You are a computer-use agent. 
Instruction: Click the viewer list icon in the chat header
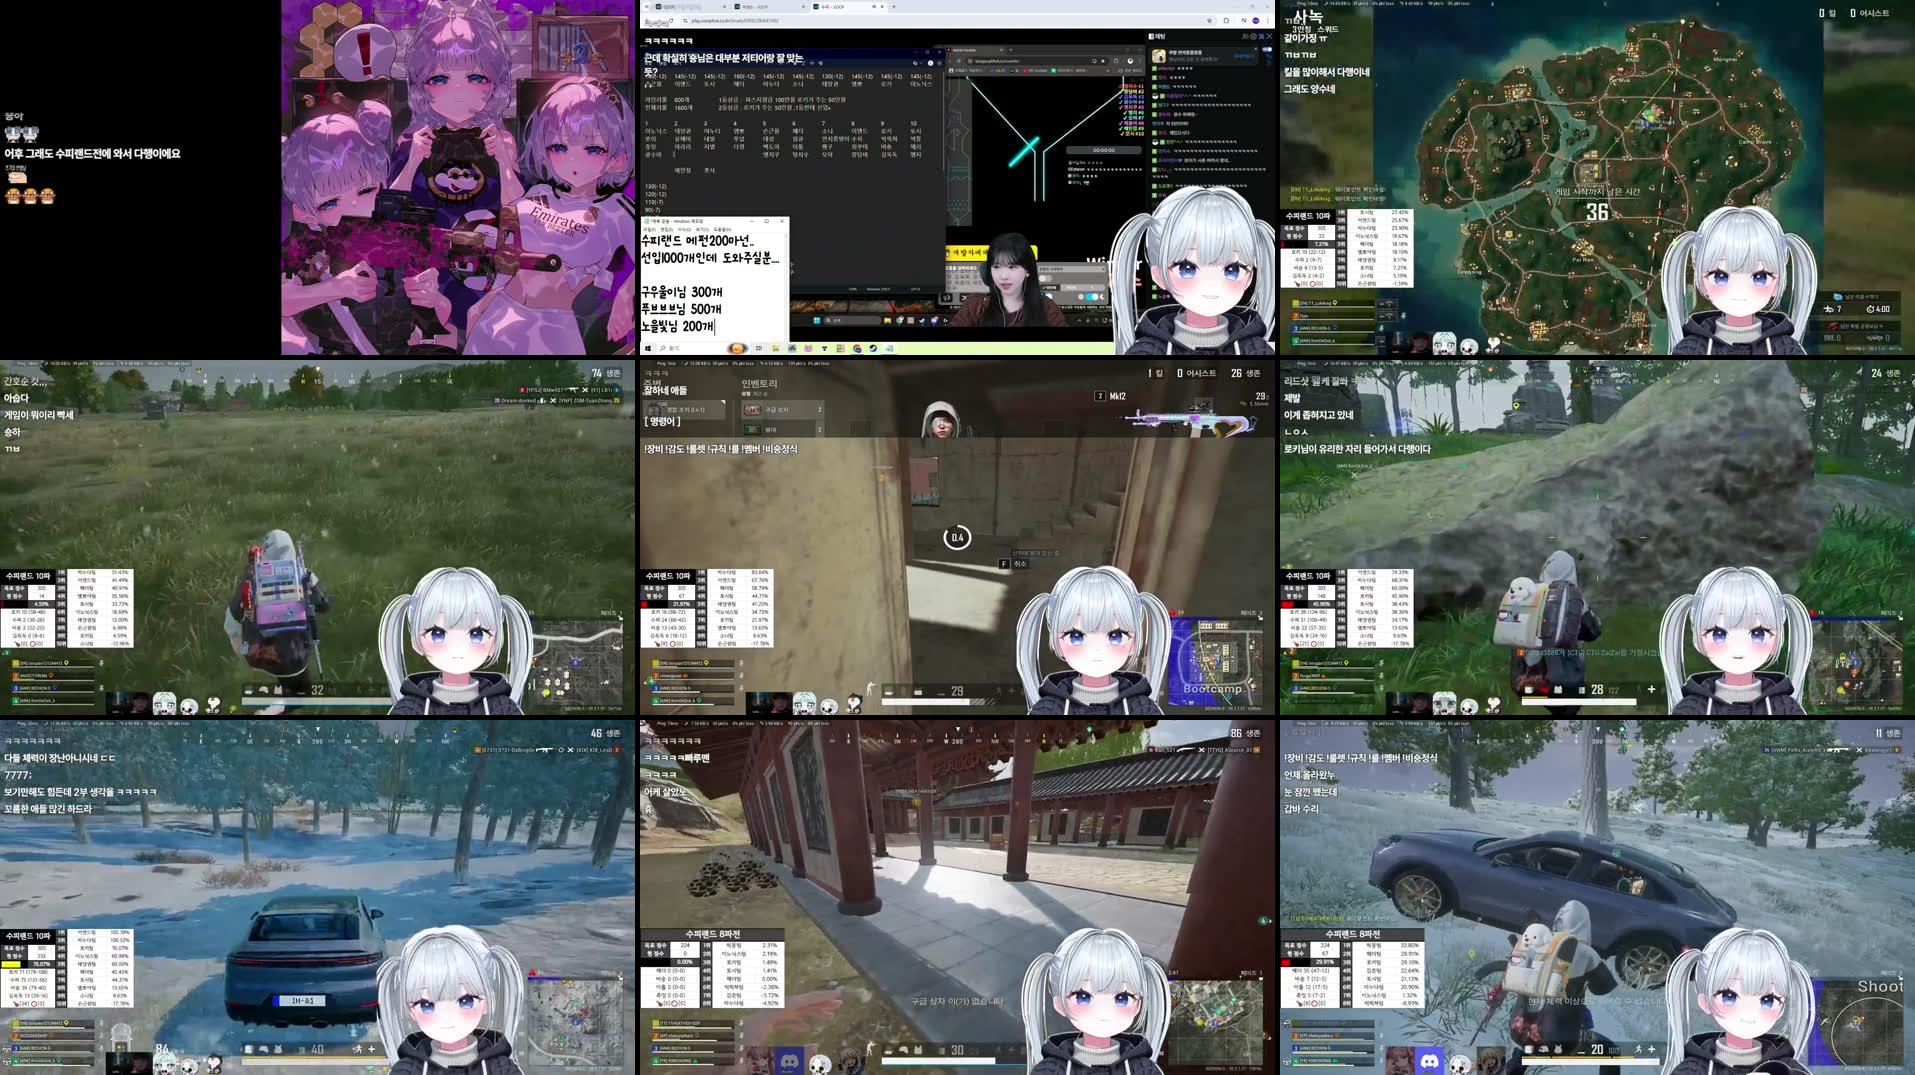coord(1244,36)
